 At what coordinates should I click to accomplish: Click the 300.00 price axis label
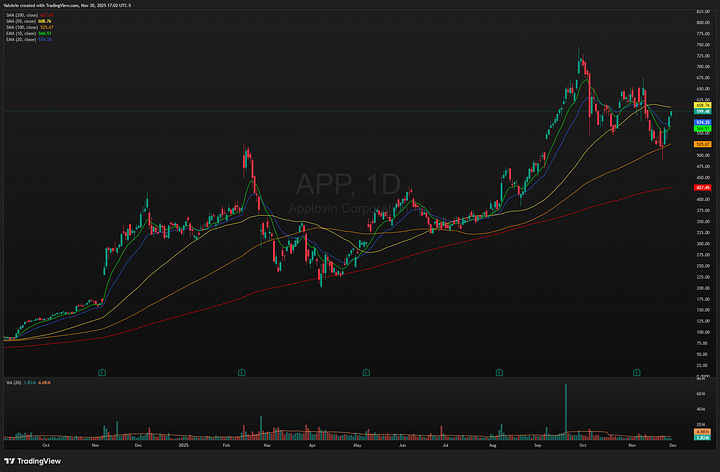[x=703, y=244]
